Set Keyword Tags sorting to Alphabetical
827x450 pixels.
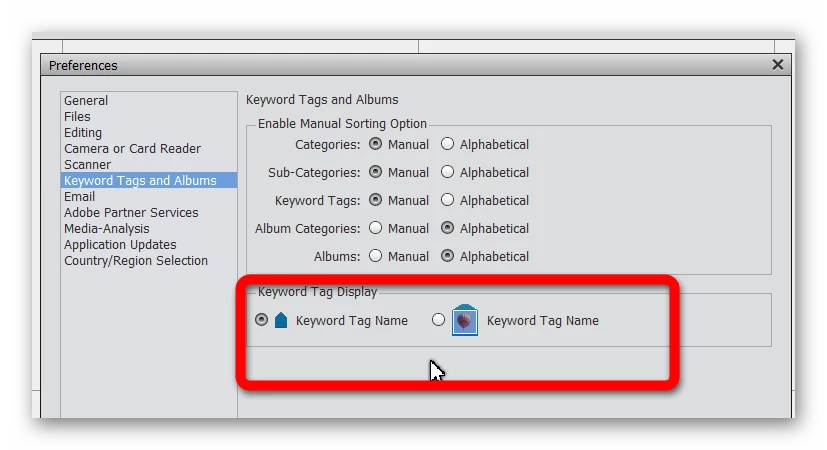pyautogui.click(x=447, y=200)
